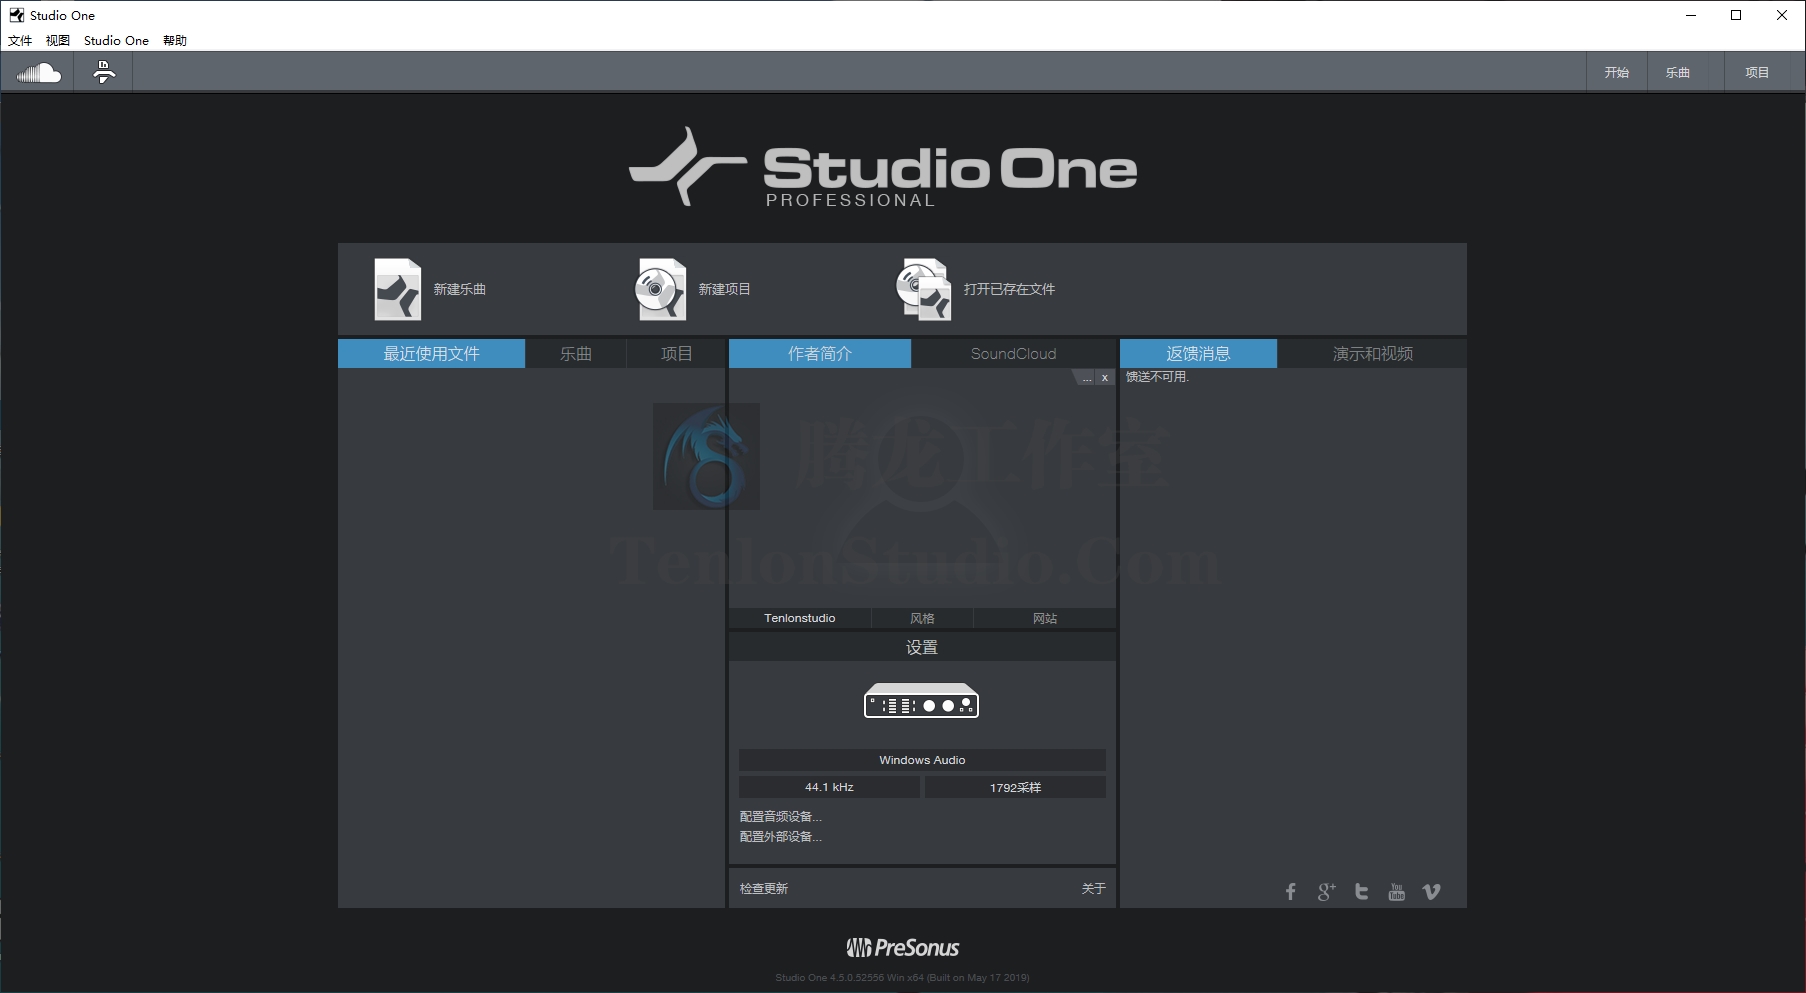Click the 馈送不可用 message text
This screenshot has width=1806, height=993.
click(x=1157, y=377)
